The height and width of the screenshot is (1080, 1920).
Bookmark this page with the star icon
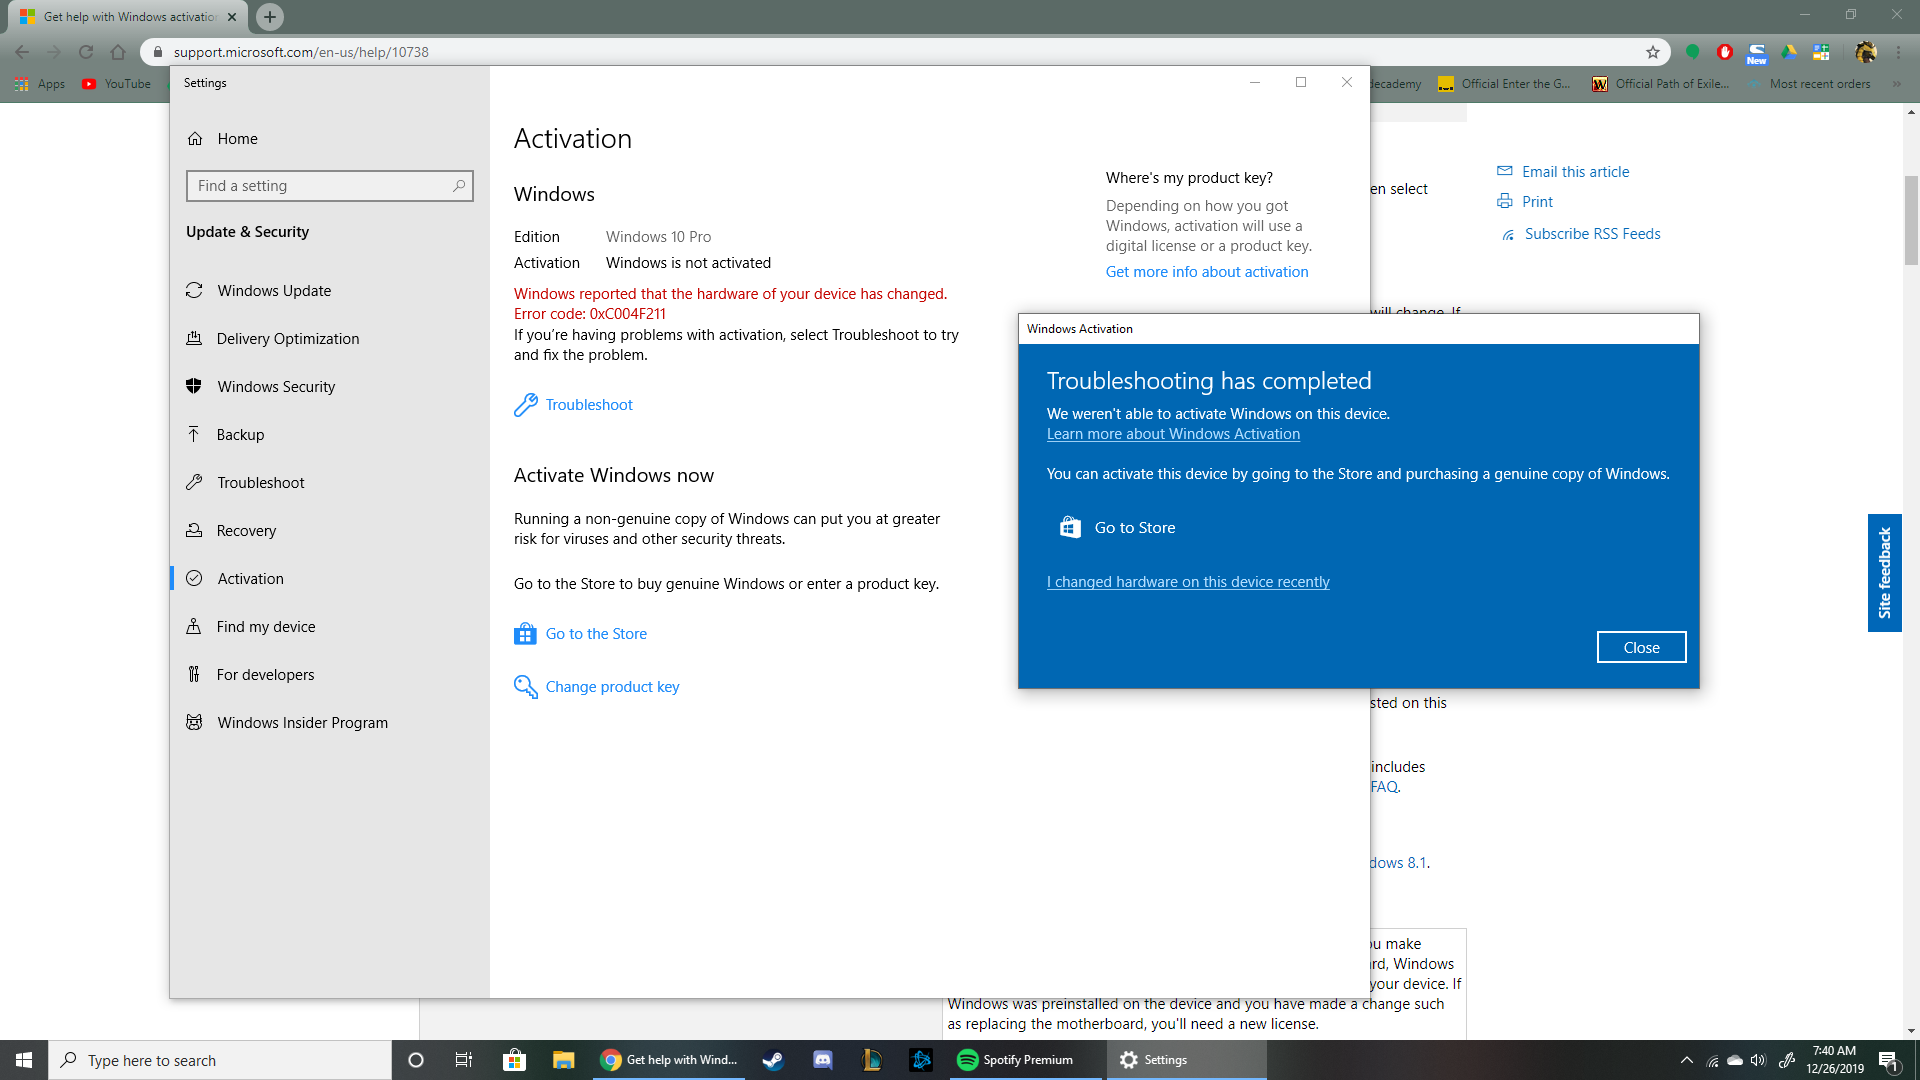[1653, 52]
